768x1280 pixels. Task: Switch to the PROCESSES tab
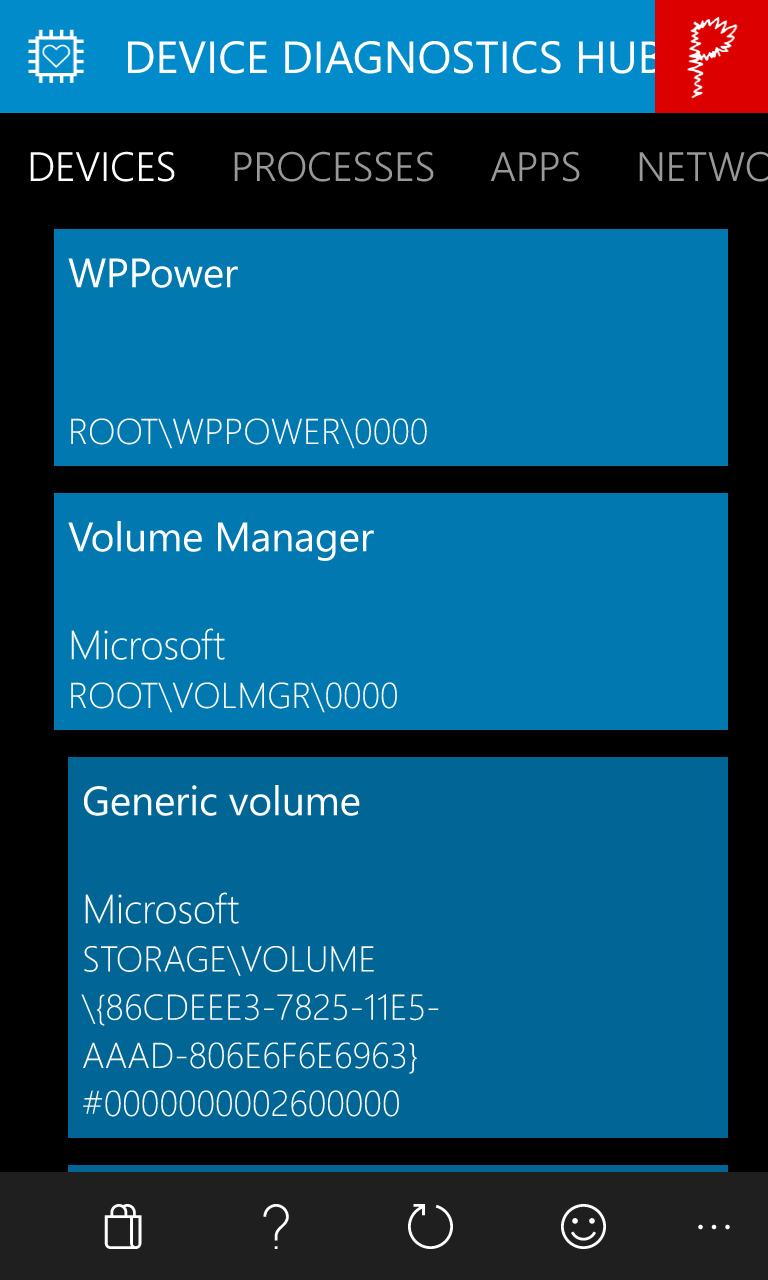[333, 167]
